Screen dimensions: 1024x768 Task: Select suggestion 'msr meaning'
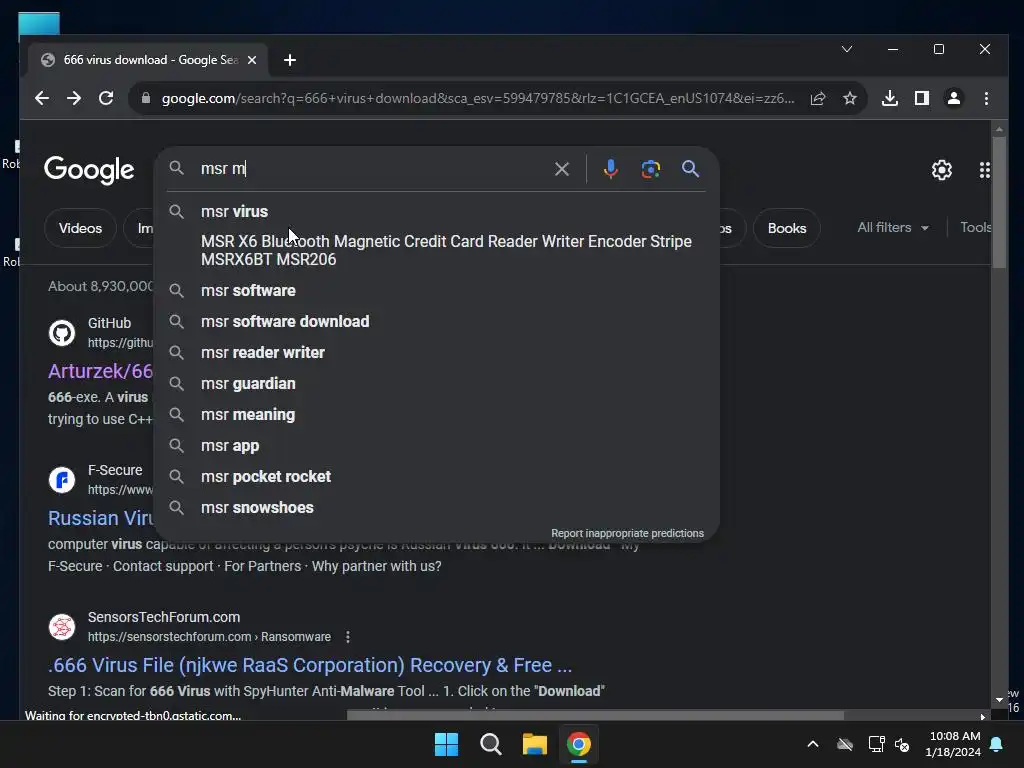tap(436, 415)
